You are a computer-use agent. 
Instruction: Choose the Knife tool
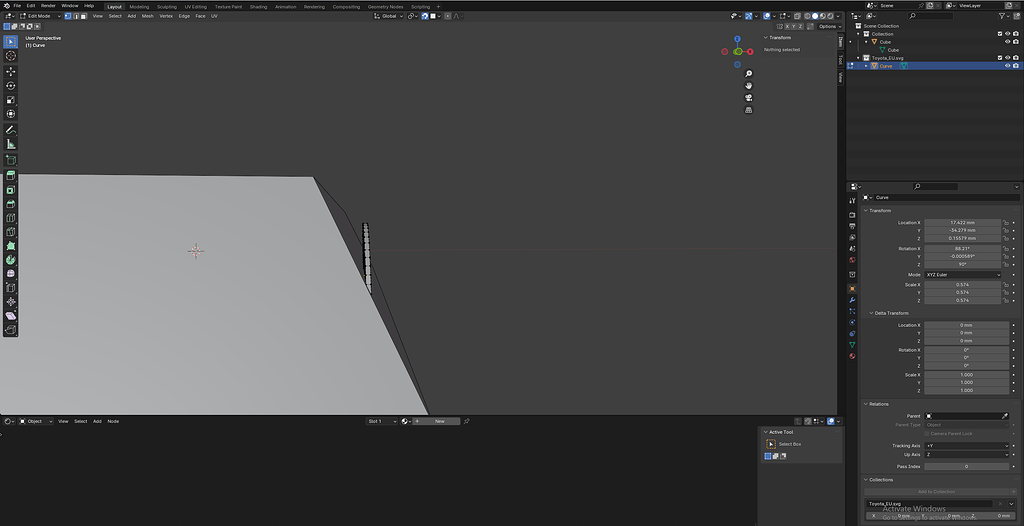[10, 232]
